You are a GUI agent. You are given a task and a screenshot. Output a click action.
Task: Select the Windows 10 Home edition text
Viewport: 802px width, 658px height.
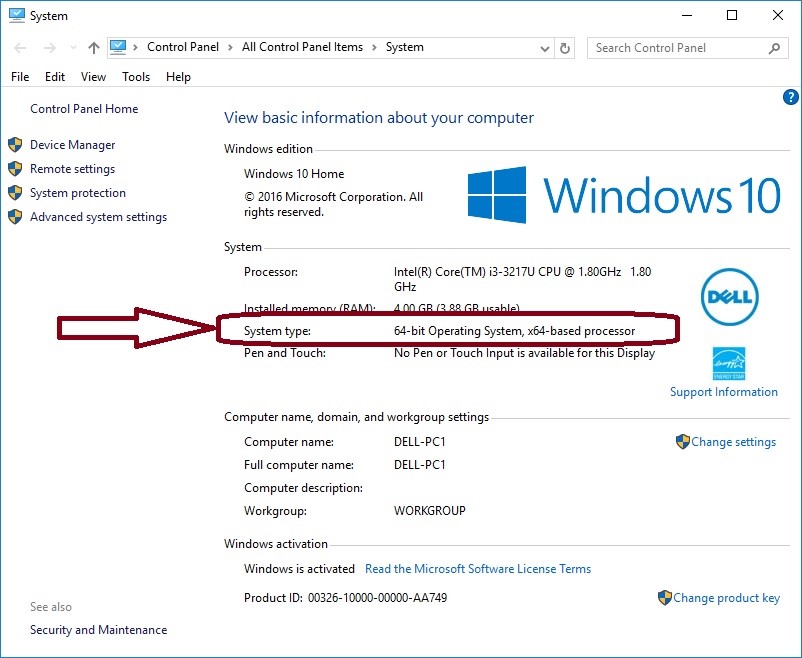294,174
